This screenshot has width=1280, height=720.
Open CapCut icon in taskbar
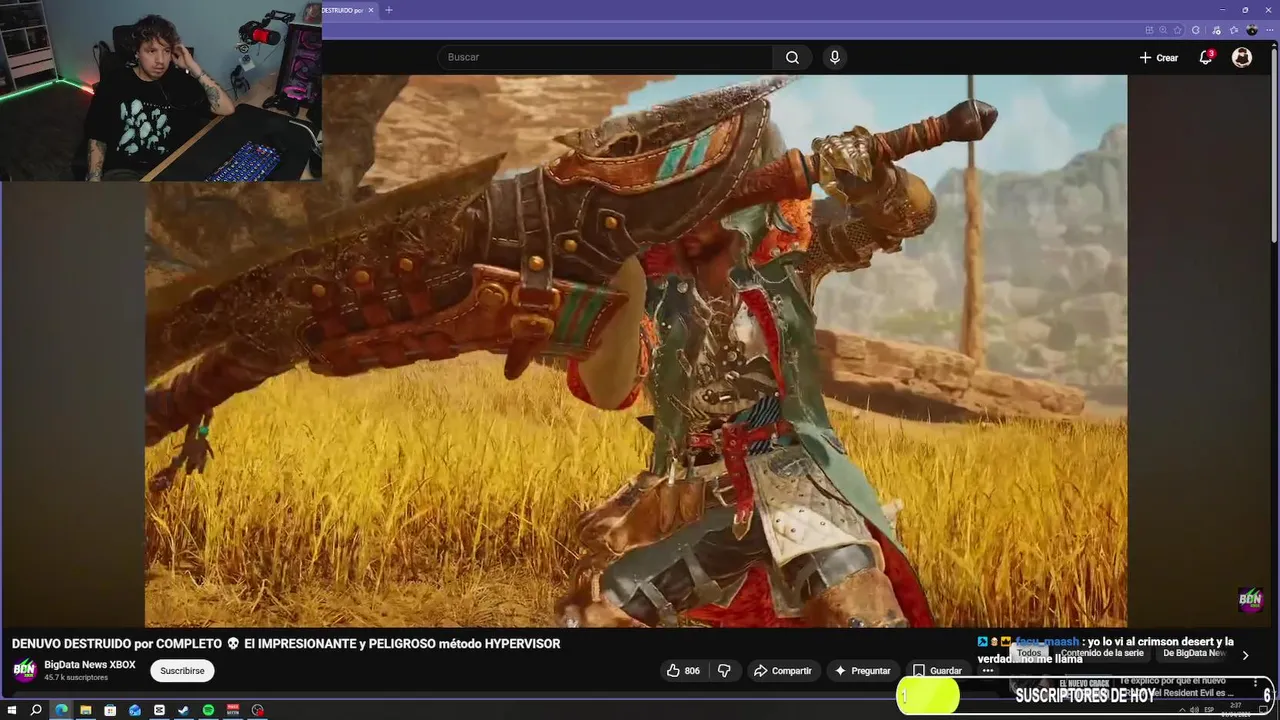(159, 710)
